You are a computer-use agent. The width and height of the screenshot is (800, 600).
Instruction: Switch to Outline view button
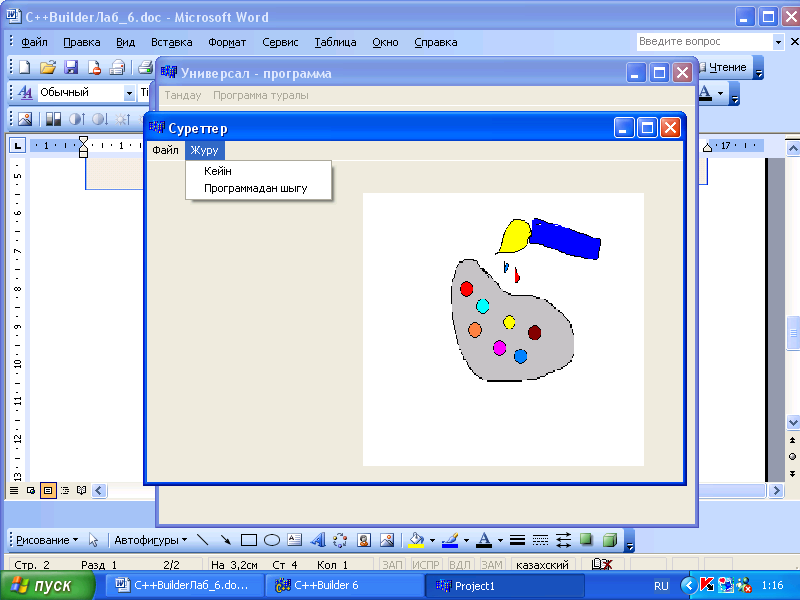pyautogui.click(x=65, y=490)
